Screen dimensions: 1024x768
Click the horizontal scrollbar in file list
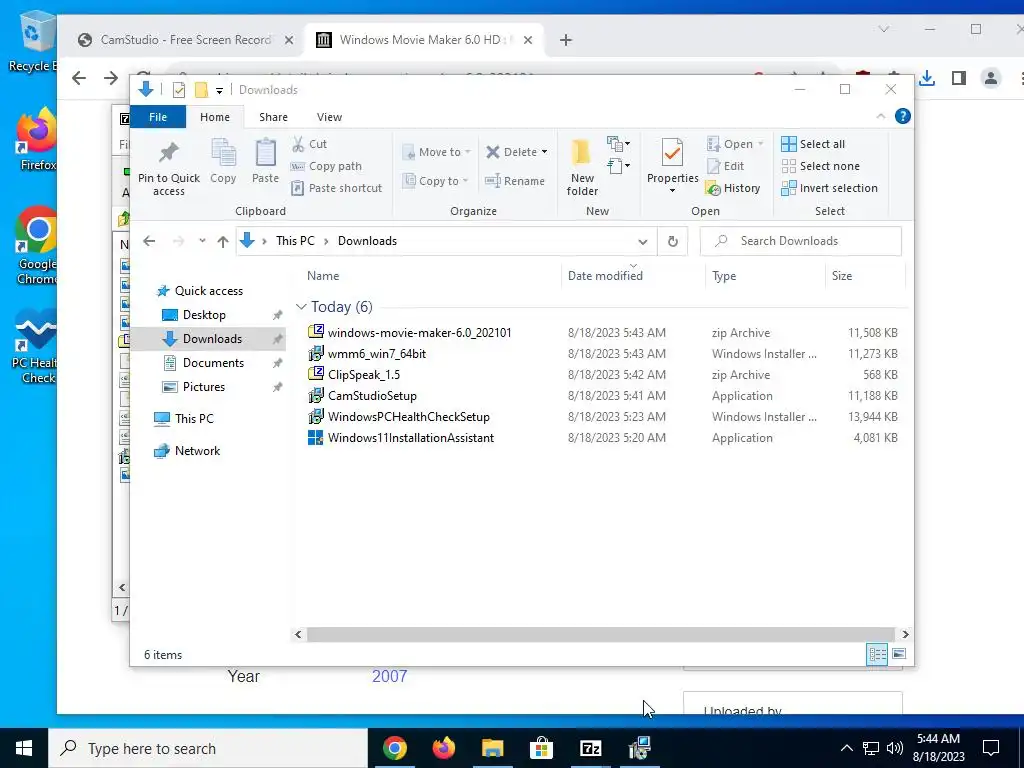point(600,634)
